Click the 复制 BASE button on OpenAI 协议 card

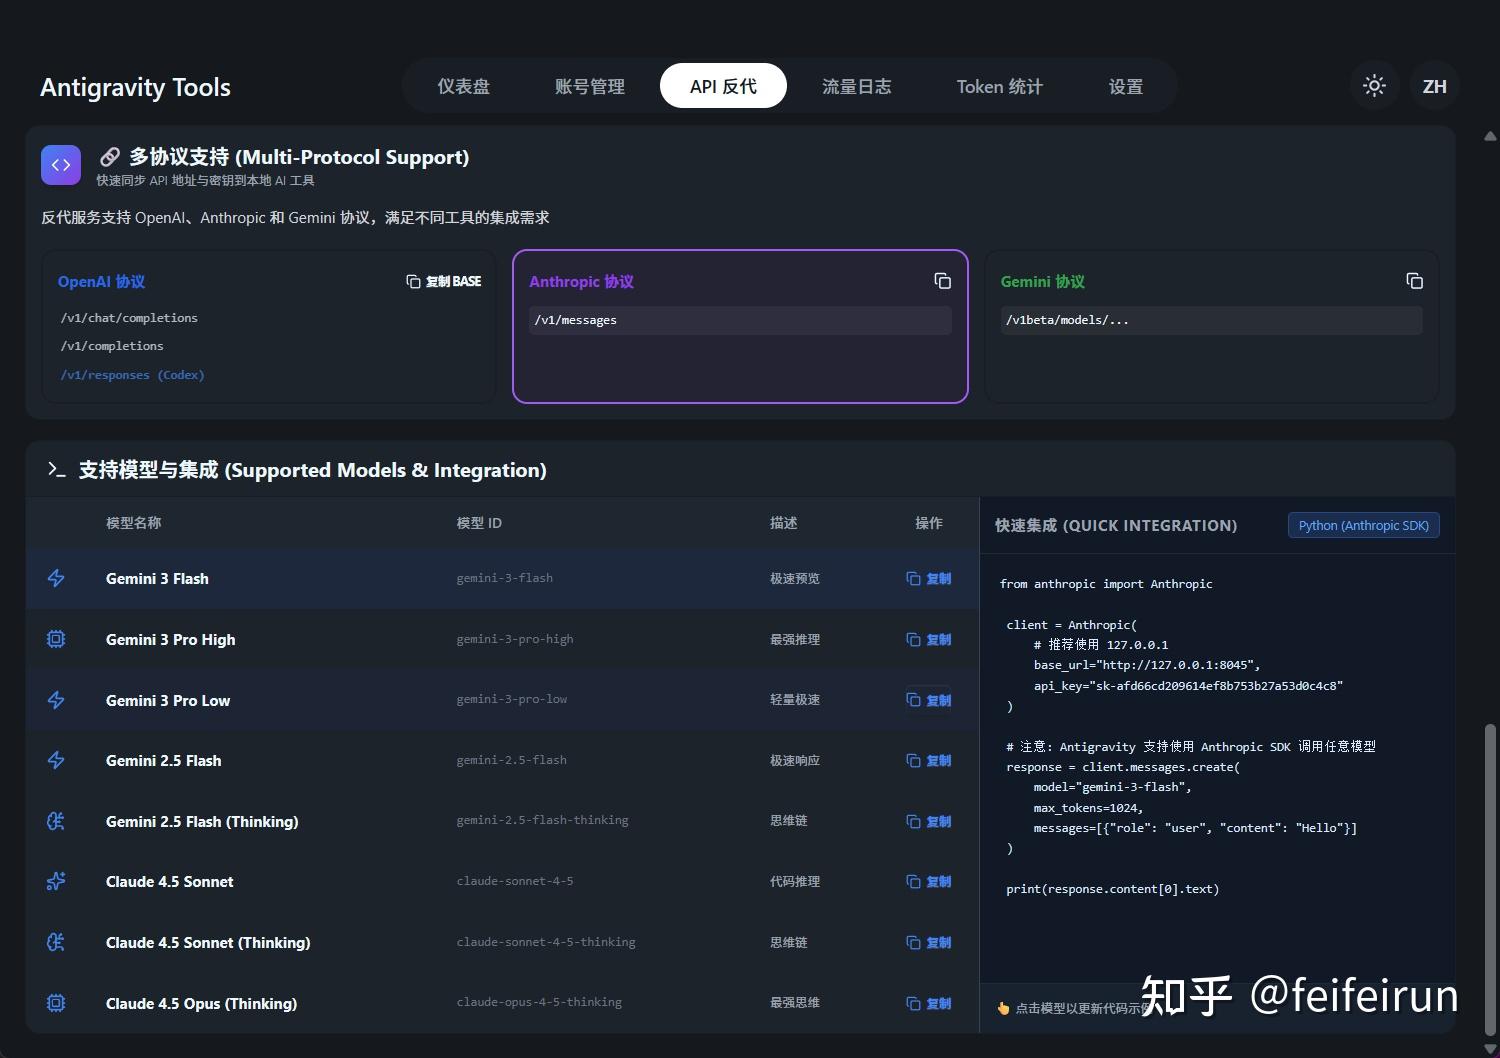444,281
